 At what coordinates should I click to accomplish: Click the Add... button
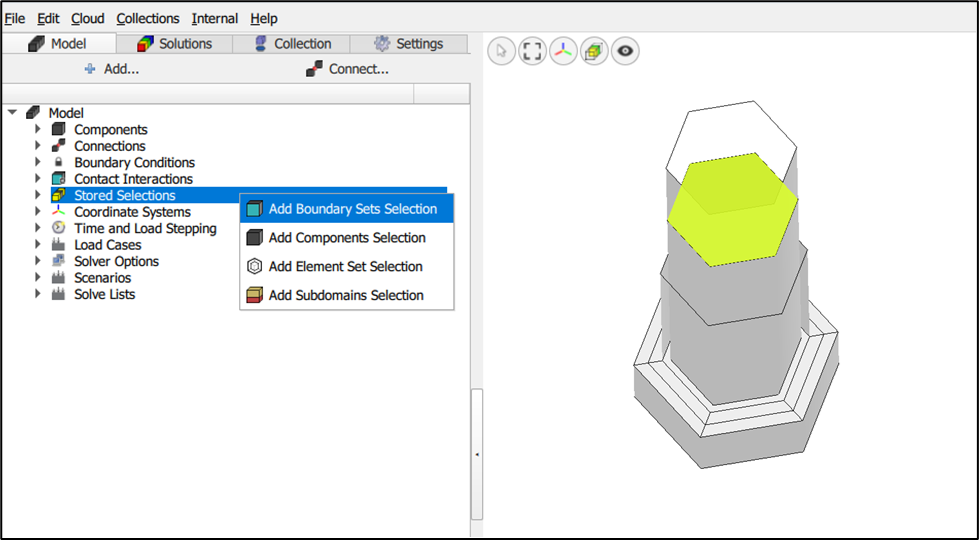(112, 69)
